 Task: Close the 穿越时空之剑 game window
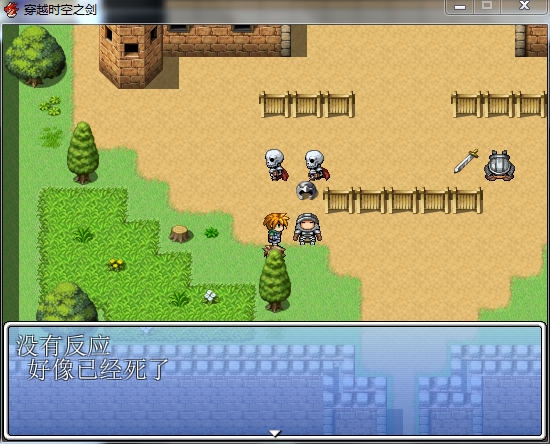pyautogui.click(x=524, y=6)
